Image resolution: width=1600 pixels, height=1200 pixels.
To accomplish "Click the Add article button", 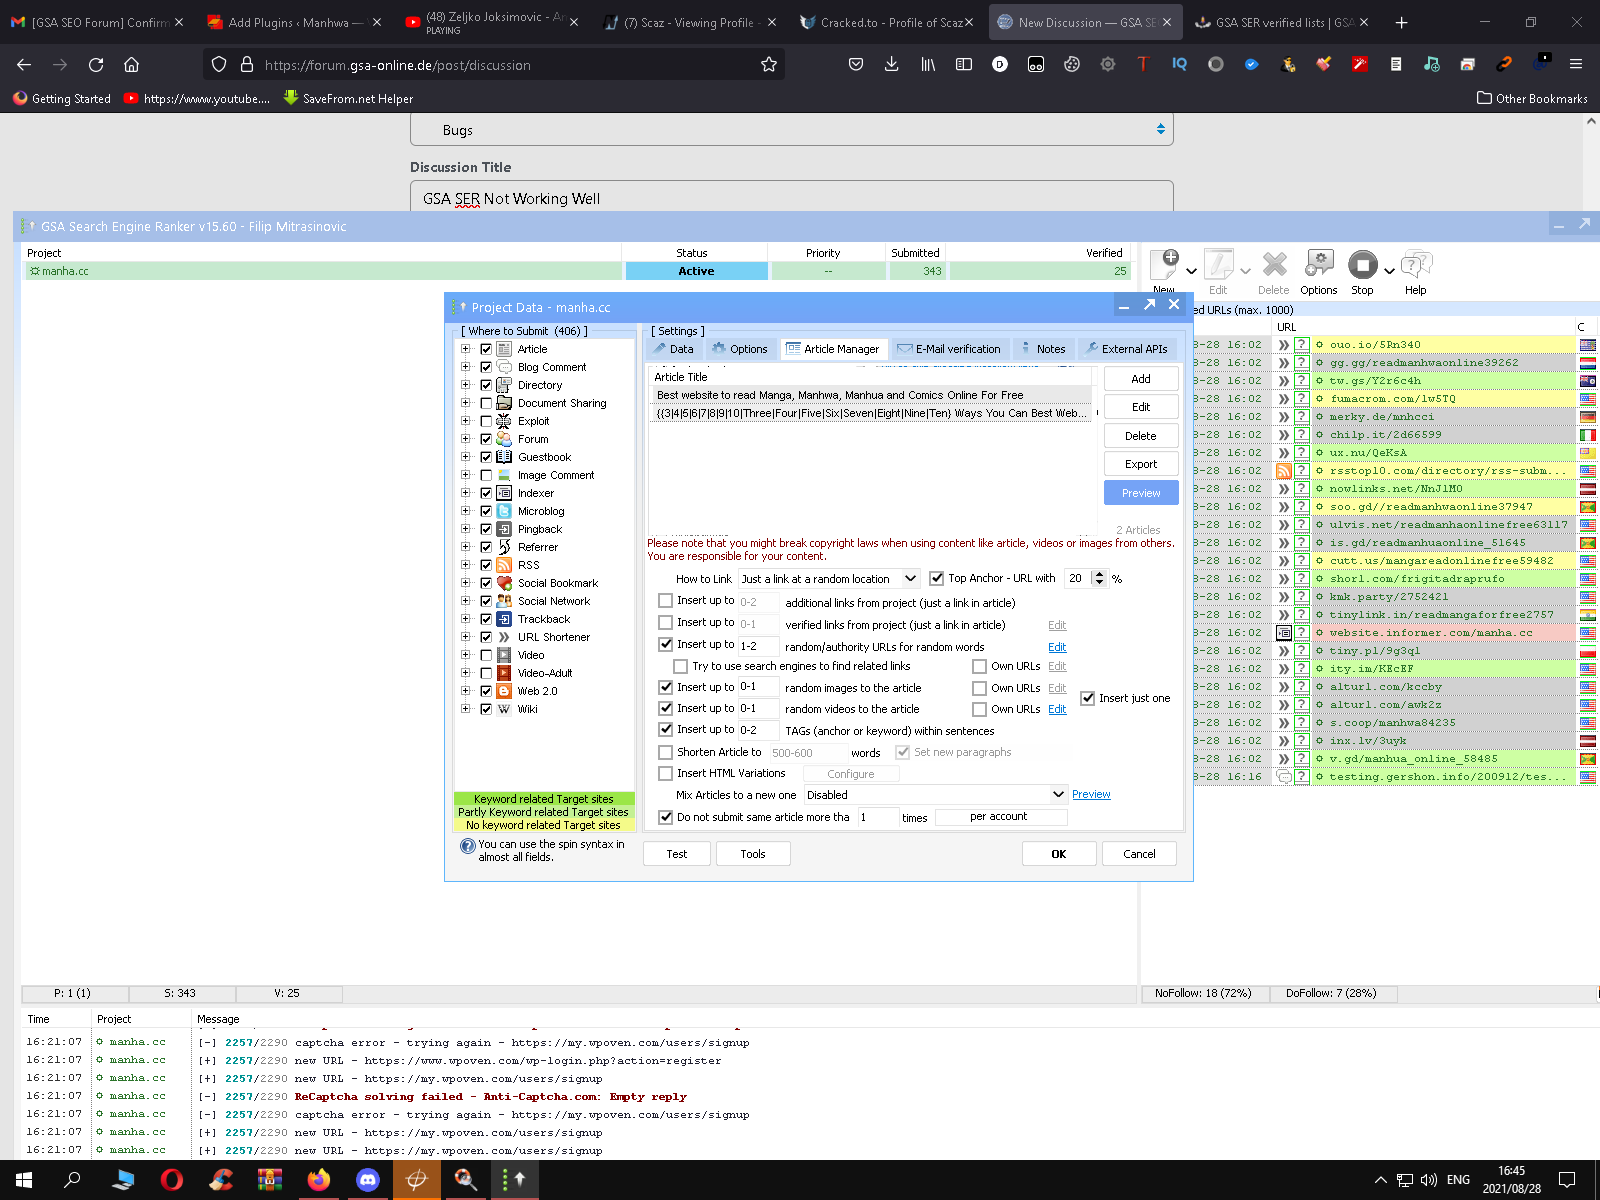I will click(1141, 379).
